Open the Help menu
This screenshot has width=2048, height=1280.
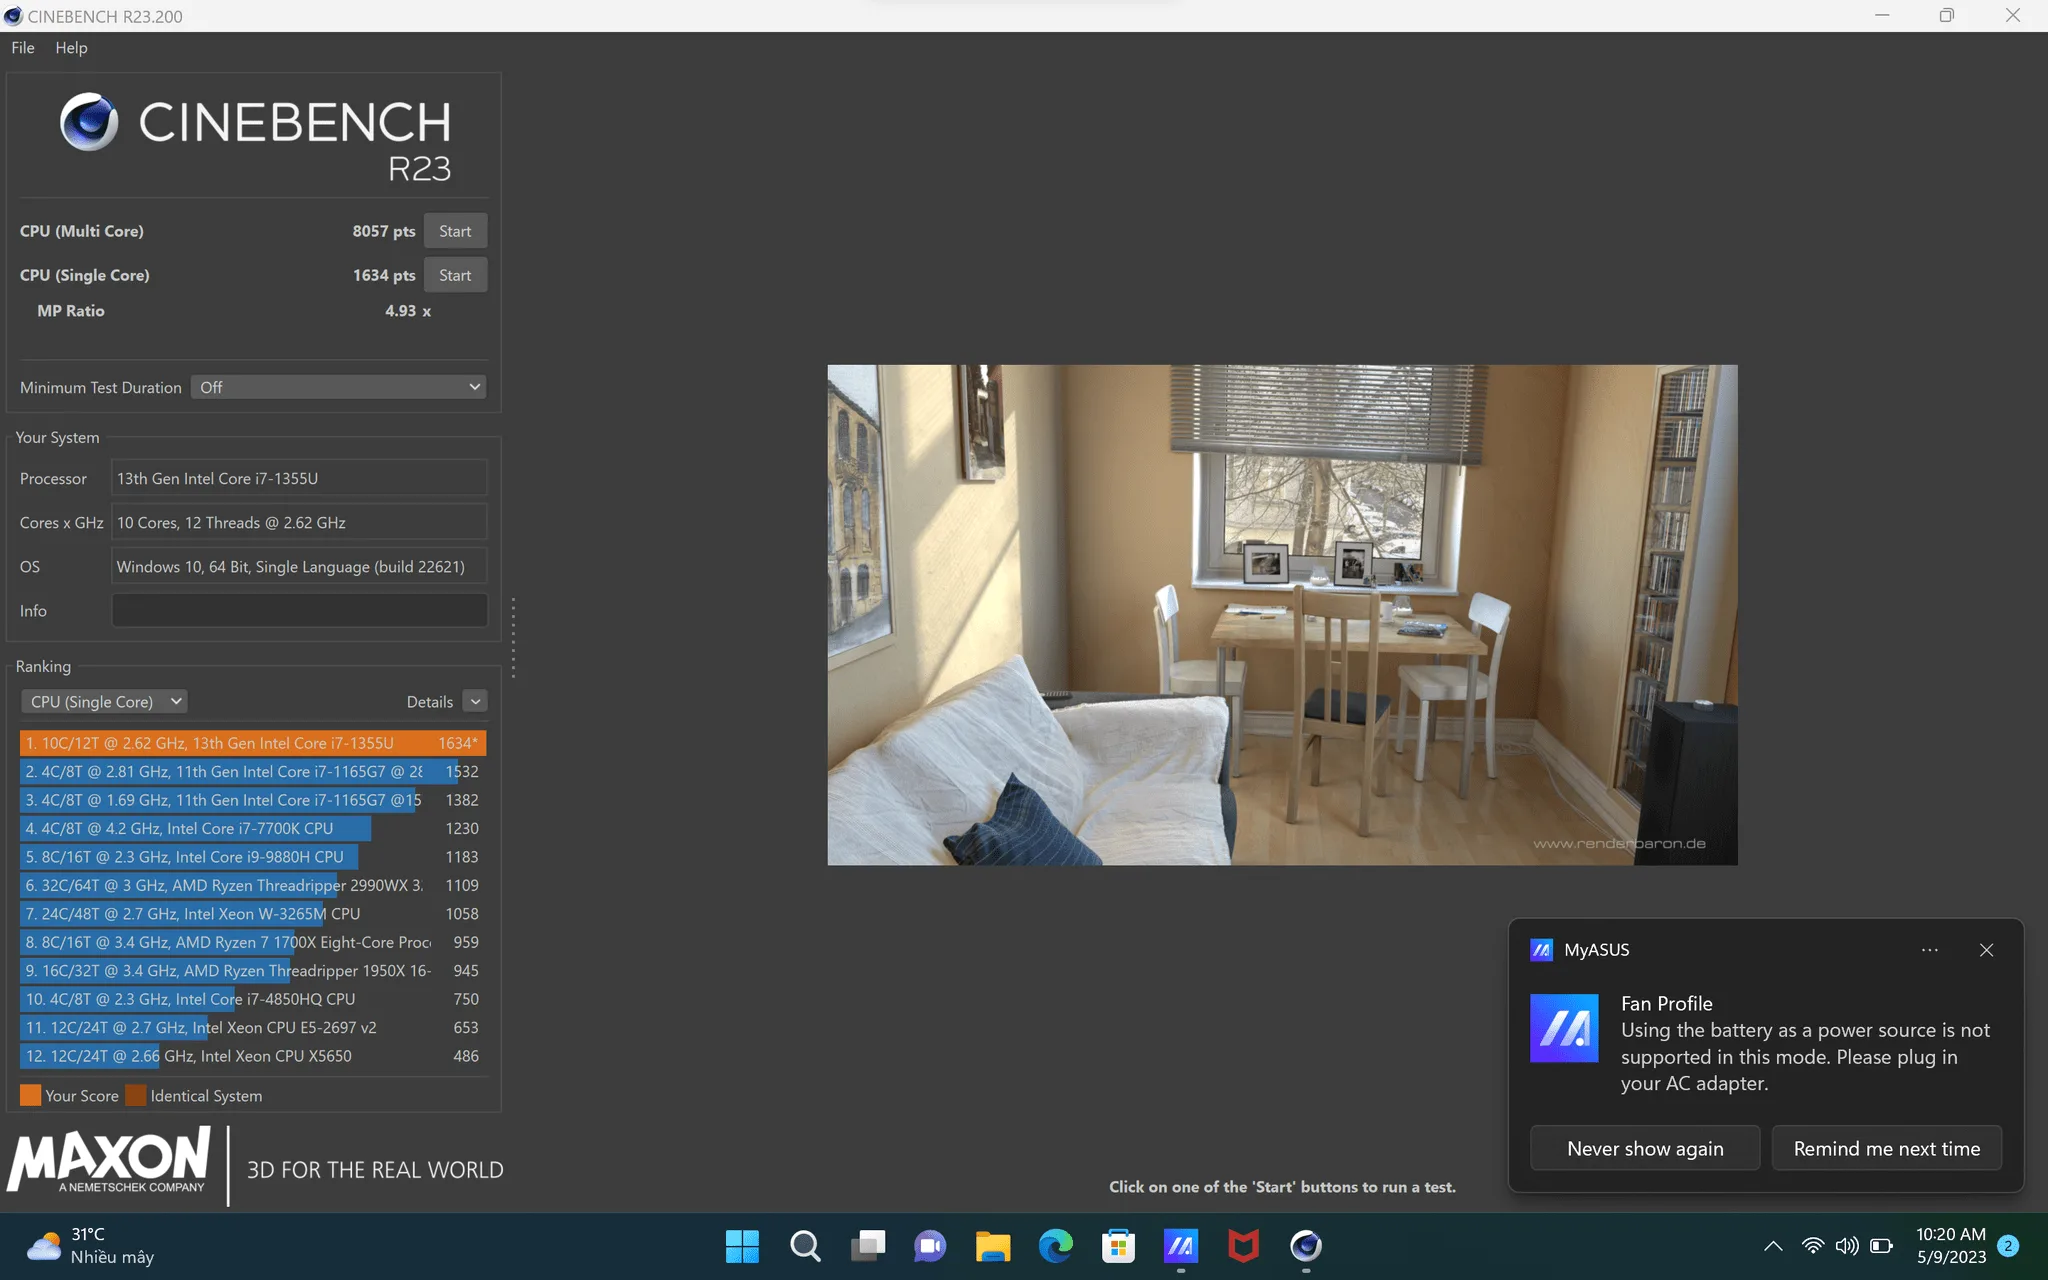pos(71,48)
